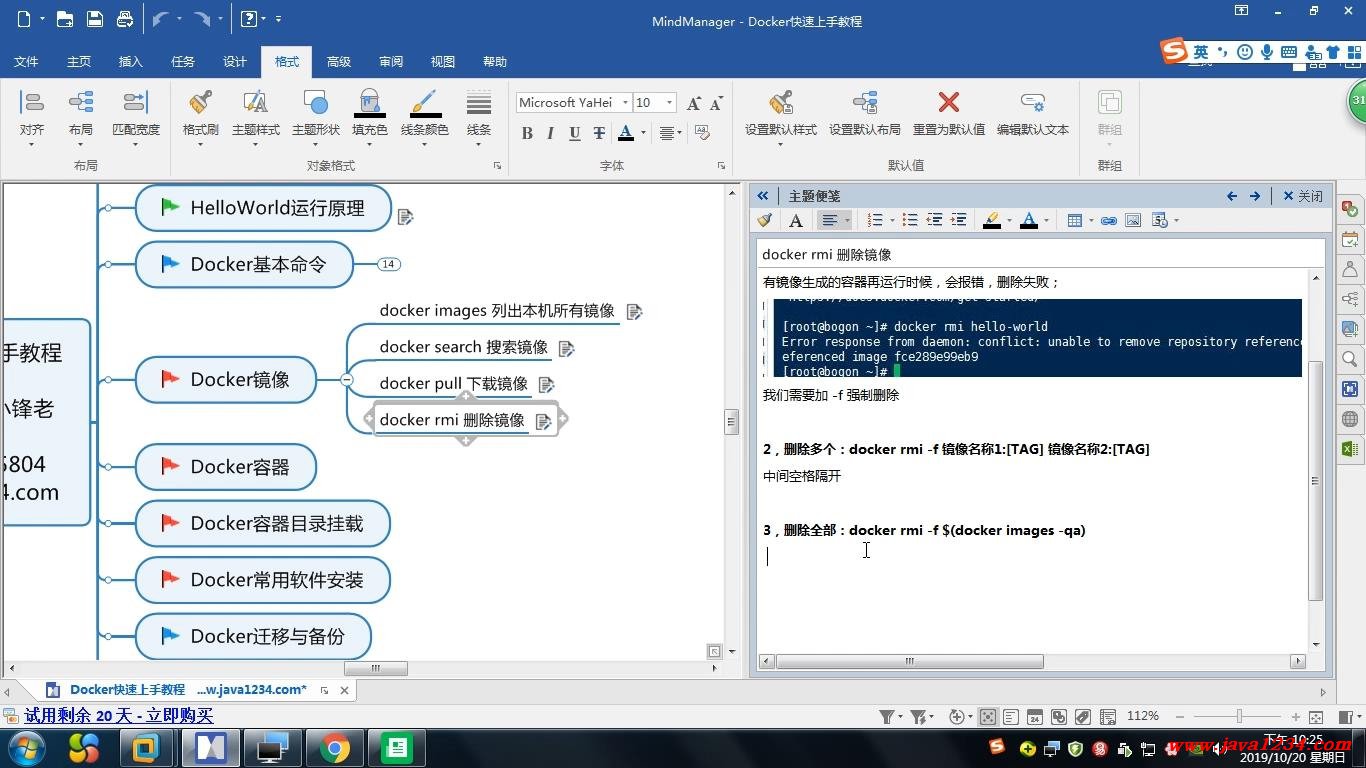Click the insert image icon in notes toolbar
Viewport: 1366px width, 768px height.
(x=1133, y=220)
